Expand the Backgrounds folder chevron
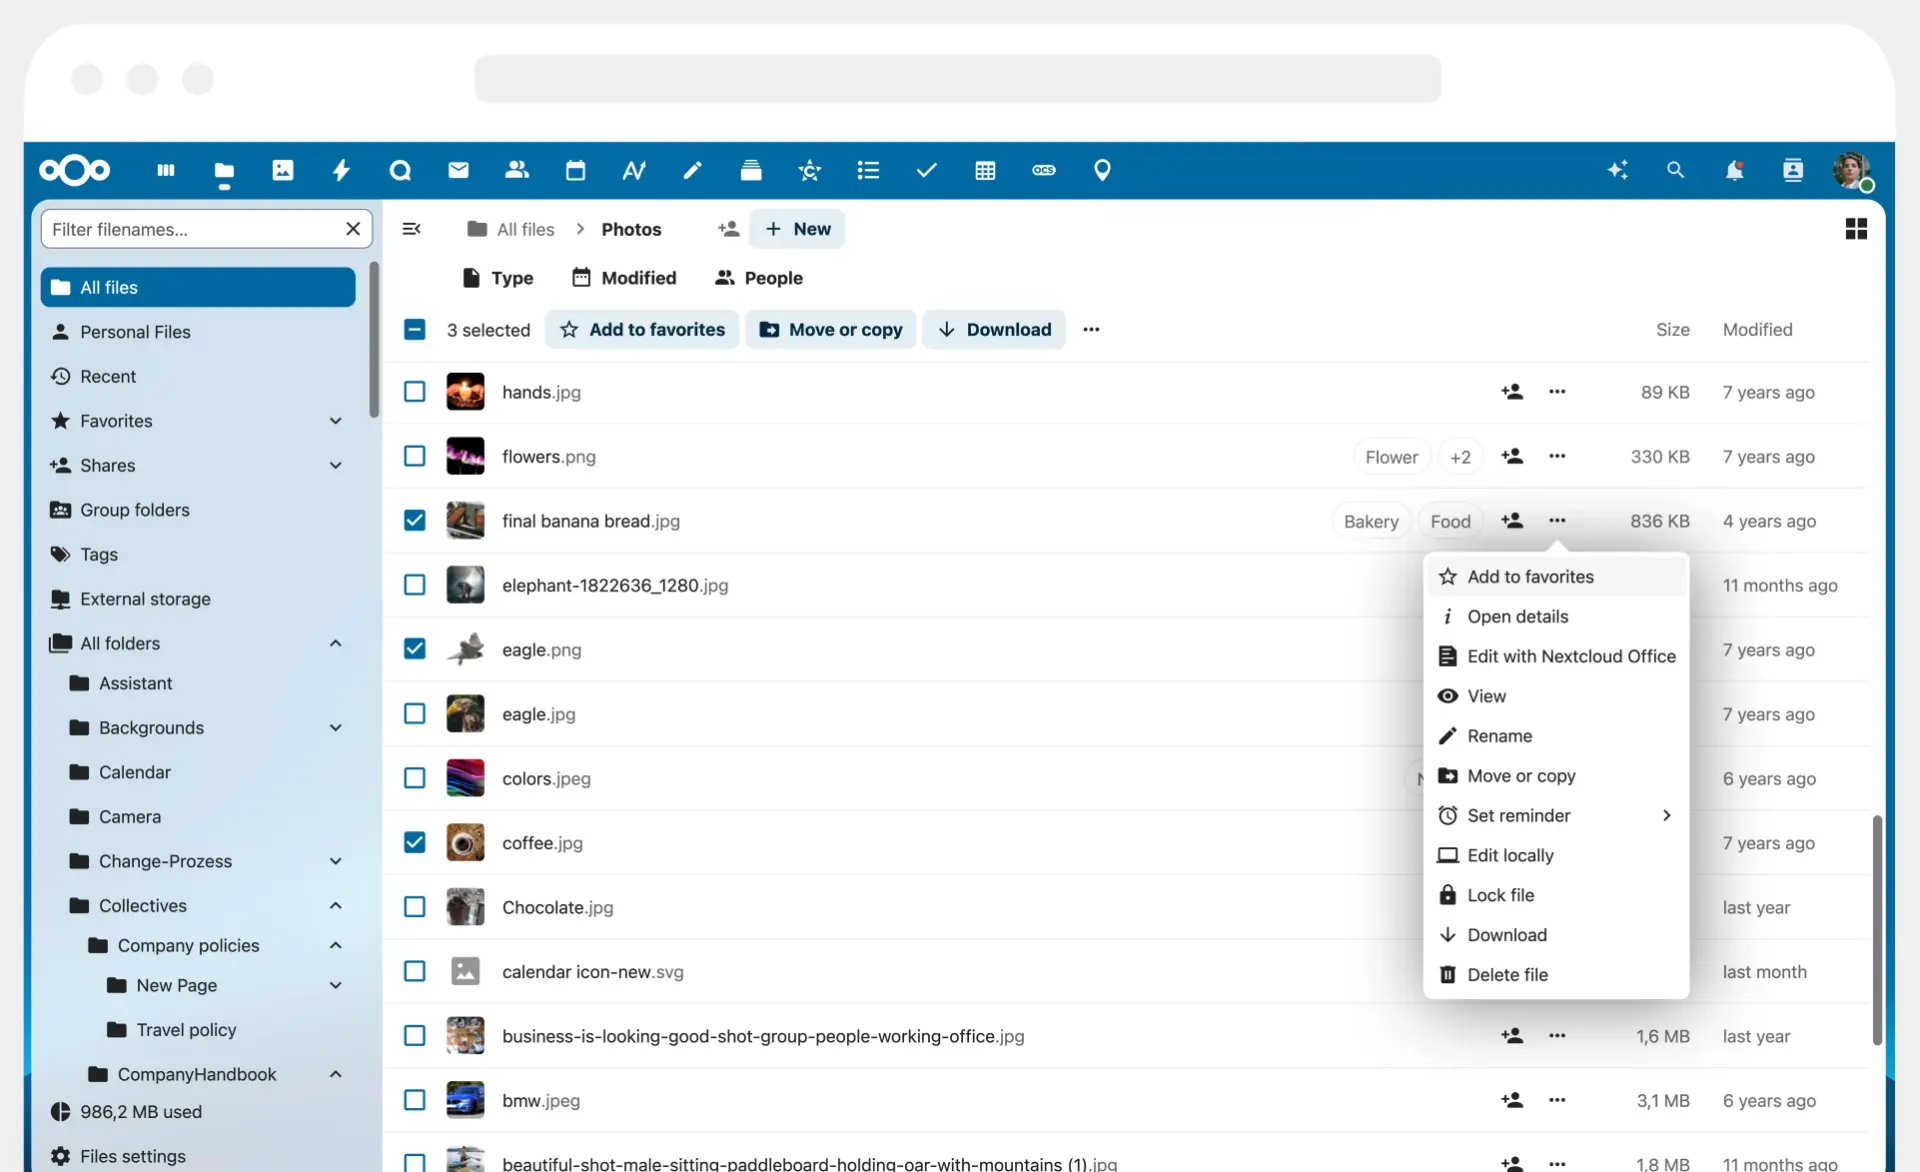This screenshot has width=1920, height=1172. point(336,727)
